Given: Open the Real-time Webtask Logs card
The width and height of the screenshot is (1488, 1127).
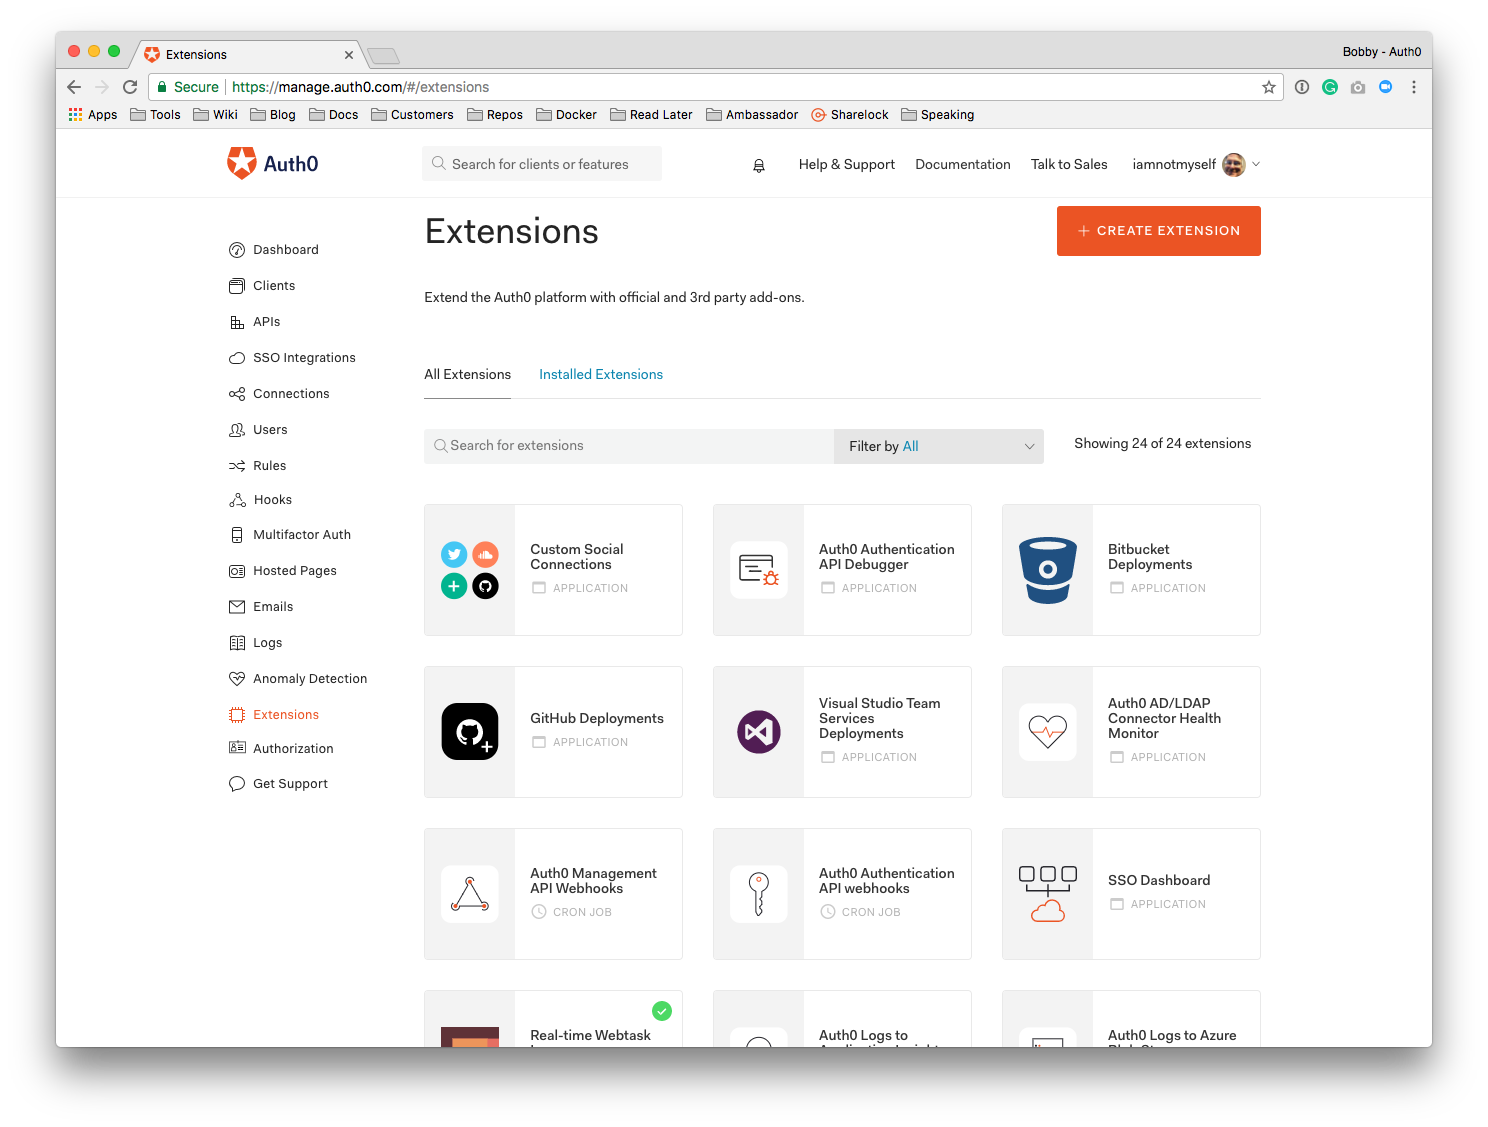Looking at the screenshot, I should 553,1019.
